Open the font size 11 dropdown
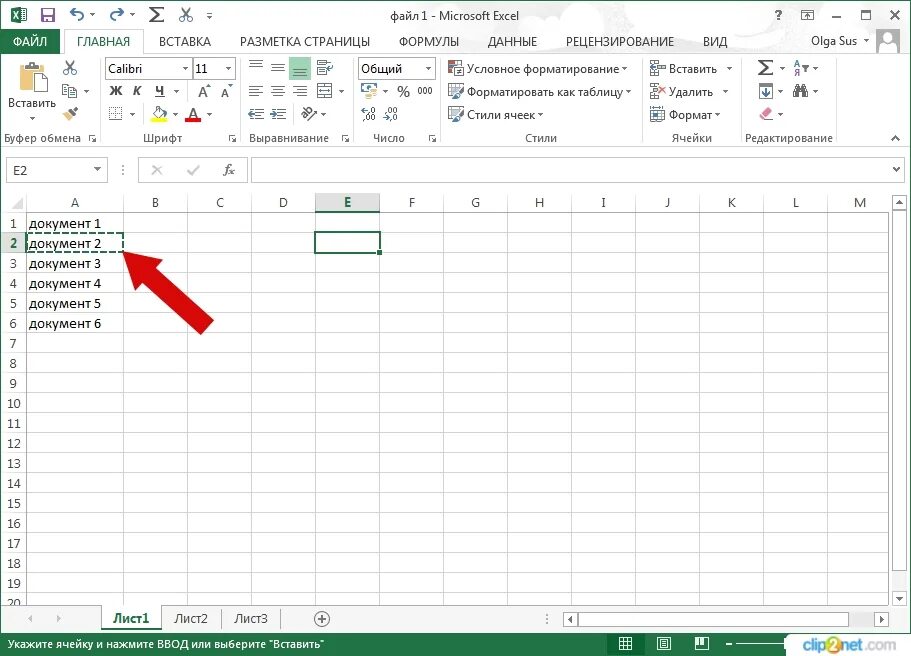This screenshot has width=911, height=656. (x=228, y=69)
